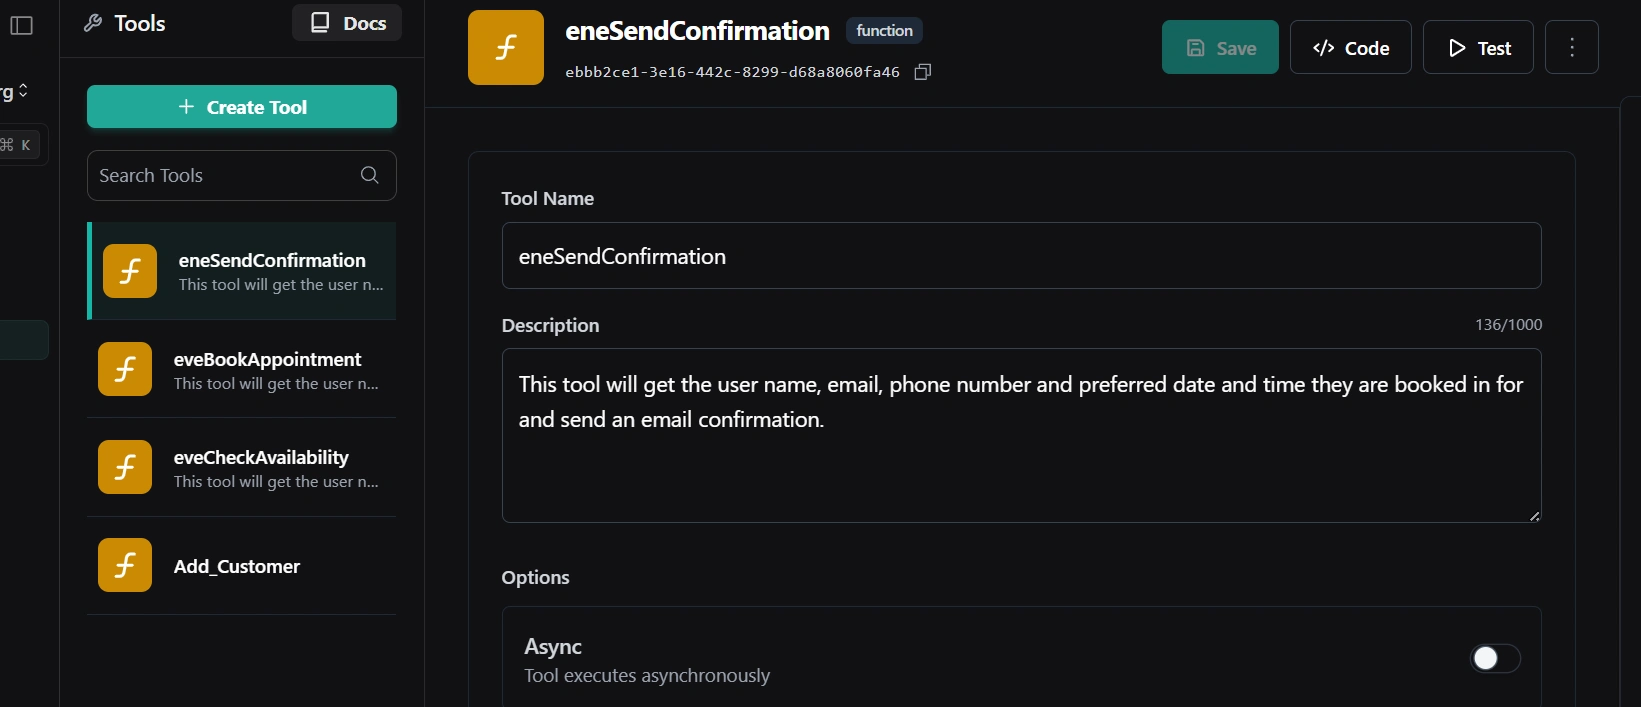Image resolution: width=1641 pixels, height=707 pixels.
Task: Click the Add_Customer function icon
Action: 125,565
